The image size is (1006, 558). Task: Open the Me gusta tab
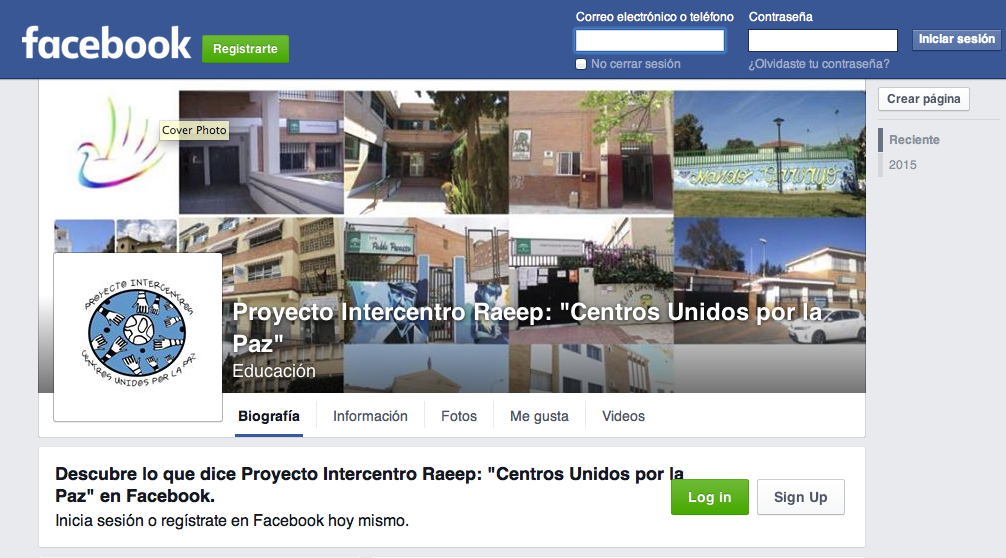click(539, 416)
